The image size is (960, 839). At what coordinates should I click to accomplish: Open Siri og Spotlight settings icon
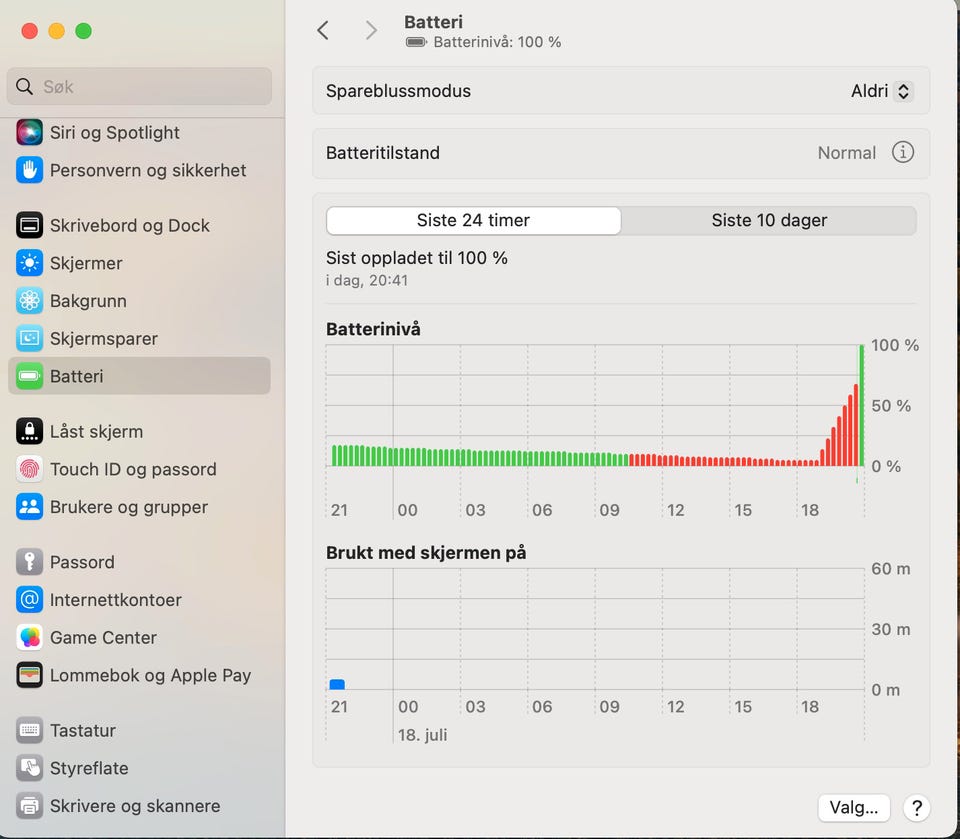(30, 132)
